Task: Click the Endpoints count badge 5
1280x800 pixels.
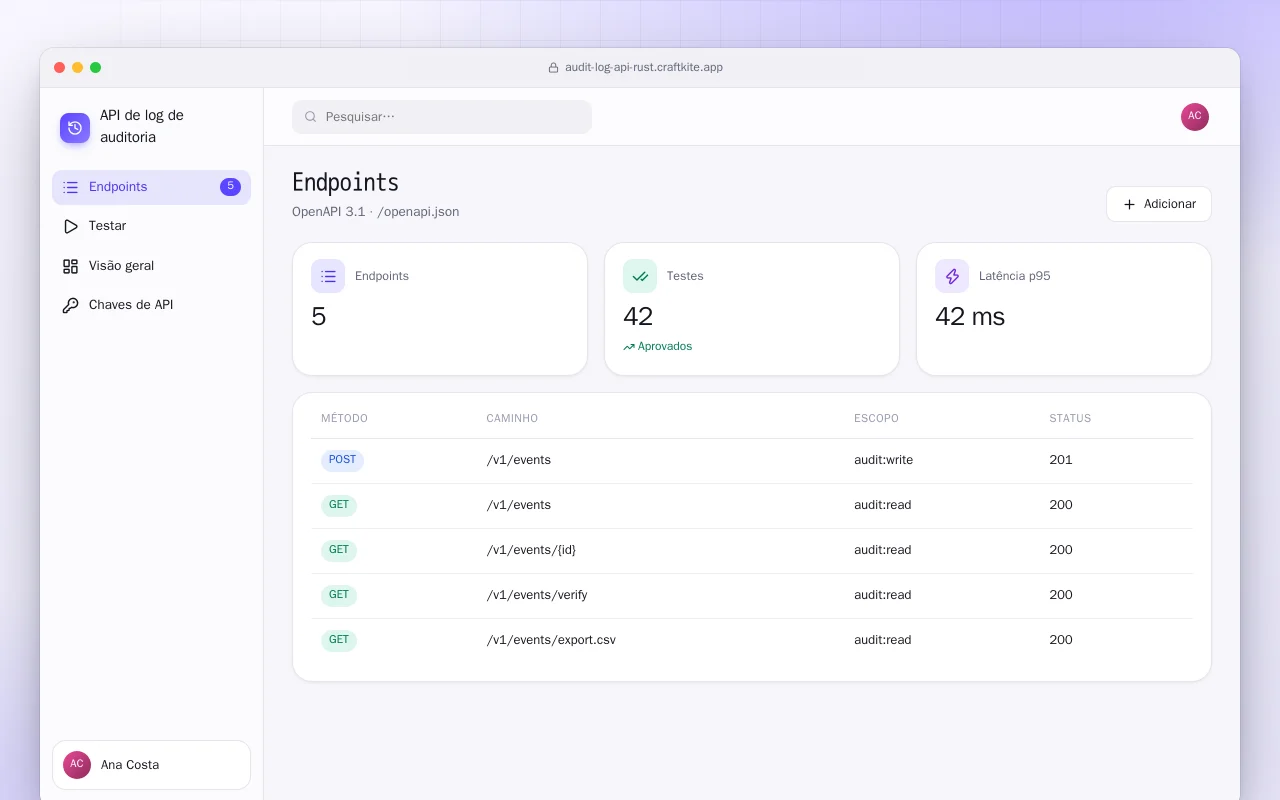Action: pos(230,187)
